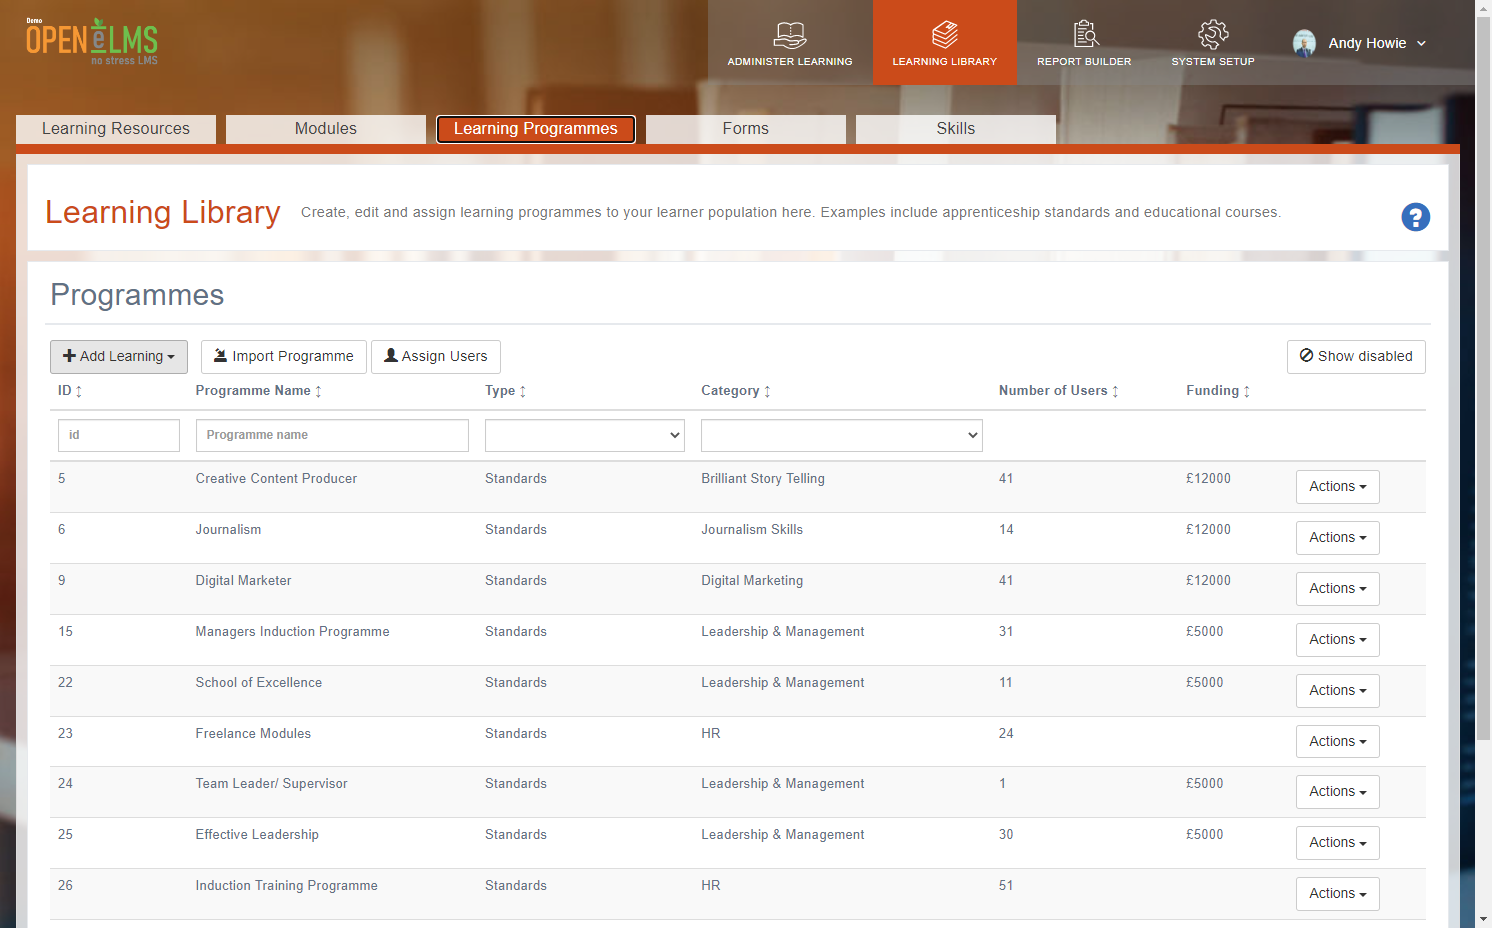Open the Type filter dropdown
This screenshot has height=928, width=1492.
pyautogui.click(x=585, y=435)
